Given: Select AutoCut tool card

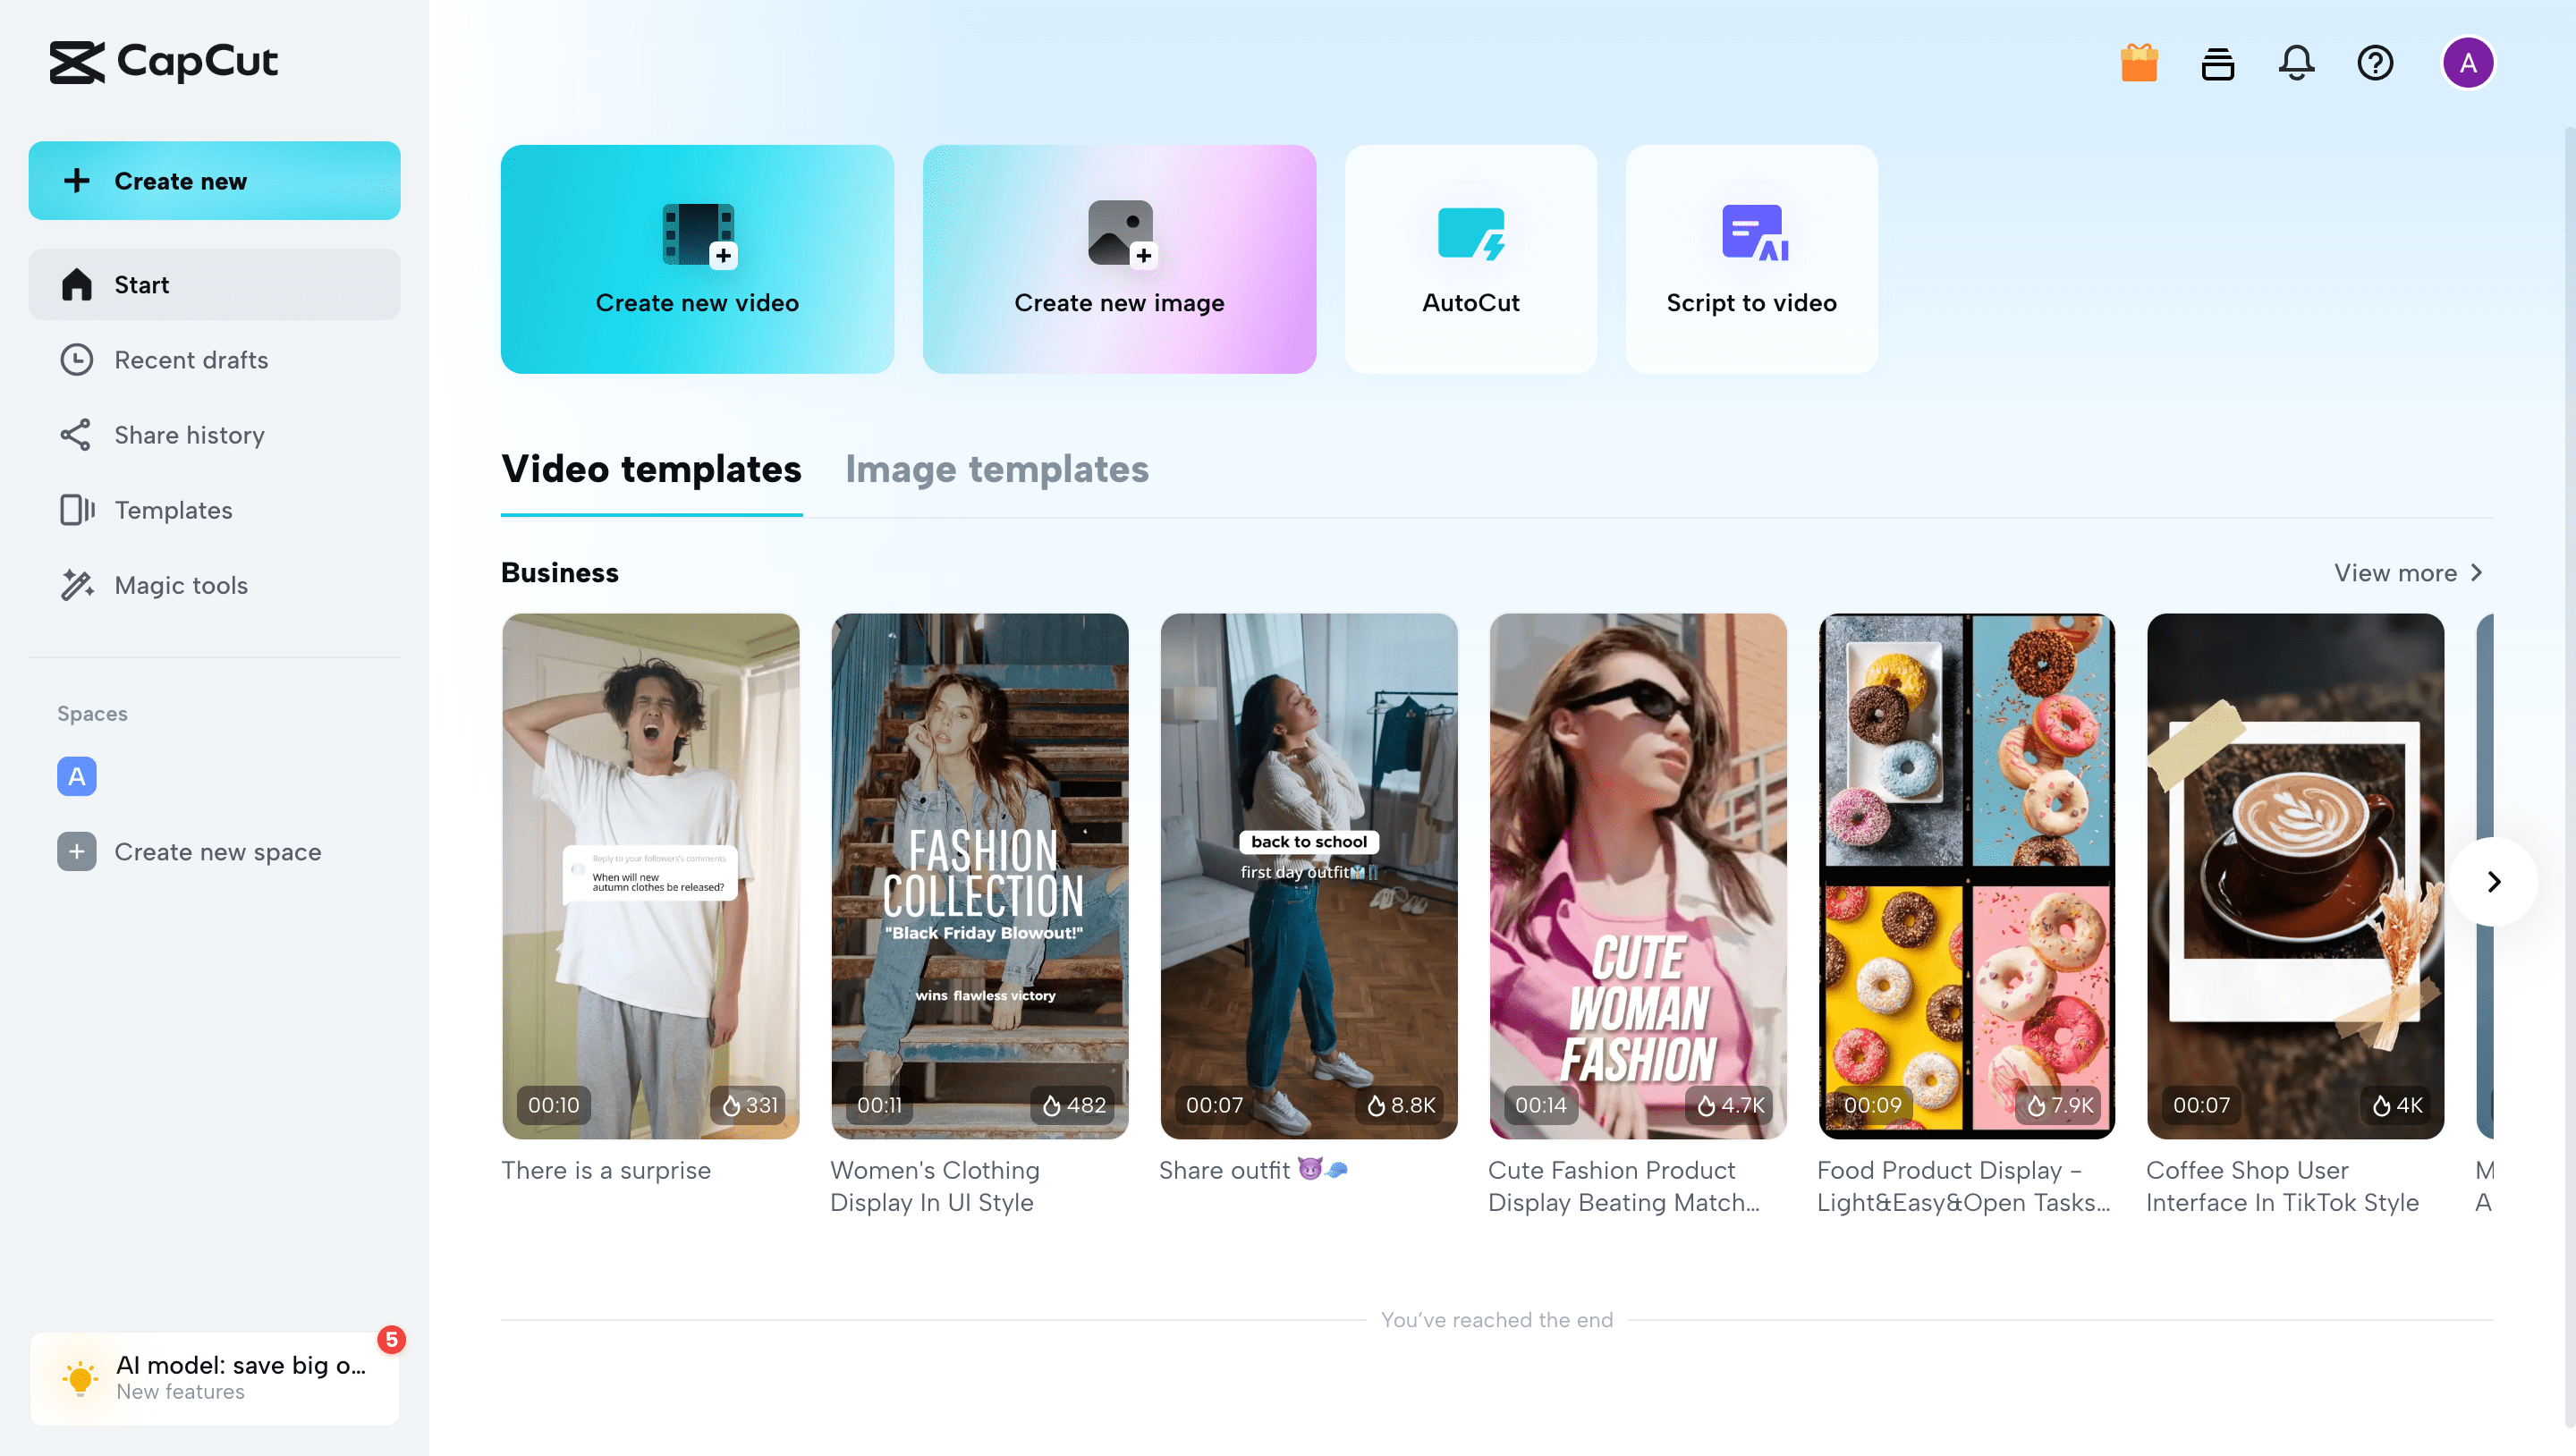Looking at the screenshot, I should click(x=1470, y=259).
